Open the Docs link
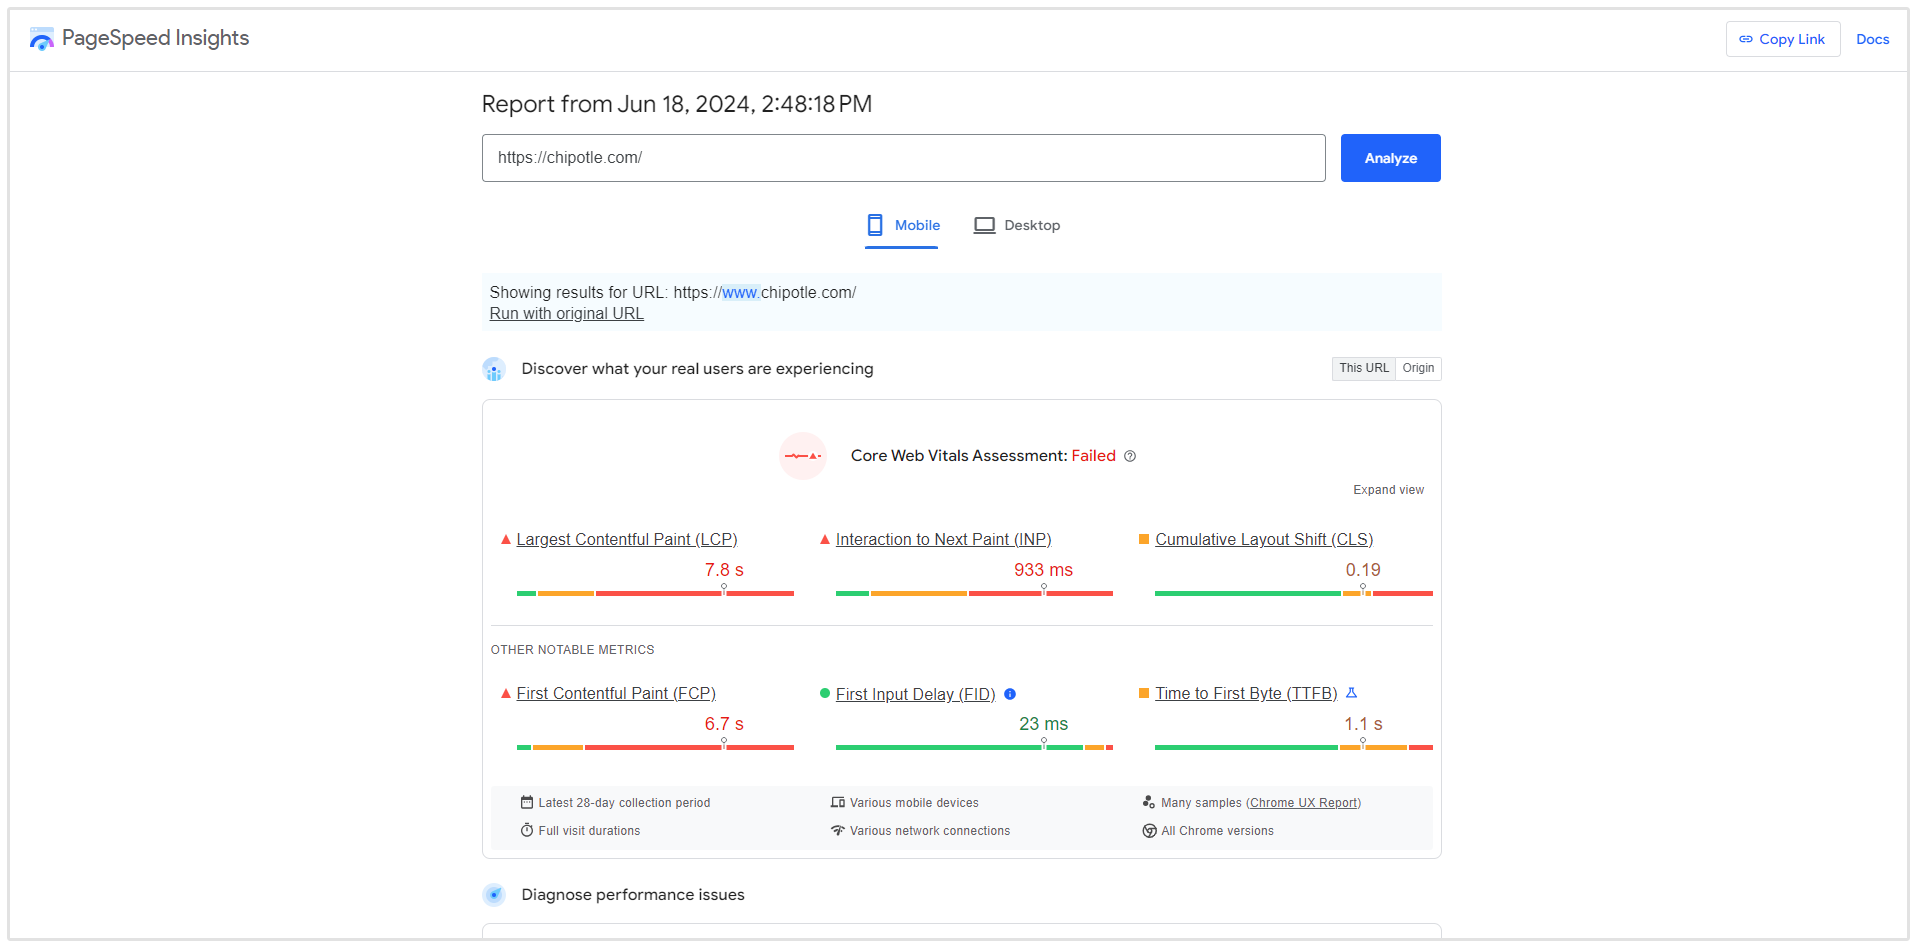Image resolution: width=1917 pixels, height=948 pixels. pos(1872,39)
